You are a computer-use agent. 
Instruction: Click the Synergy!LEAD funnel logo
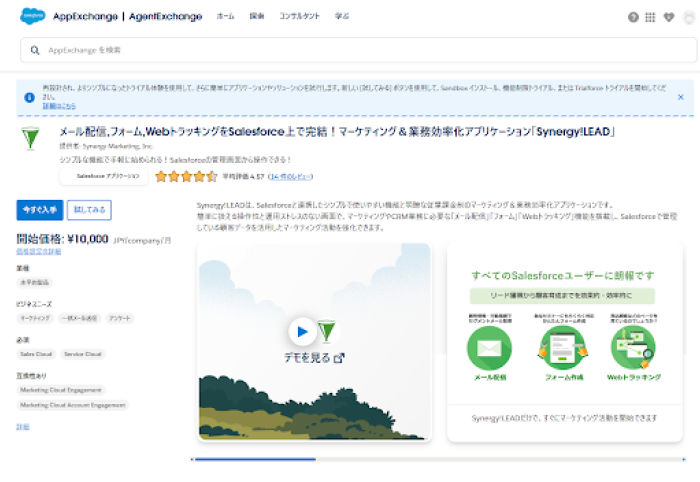pyautogui.click(x=30, y=138)
